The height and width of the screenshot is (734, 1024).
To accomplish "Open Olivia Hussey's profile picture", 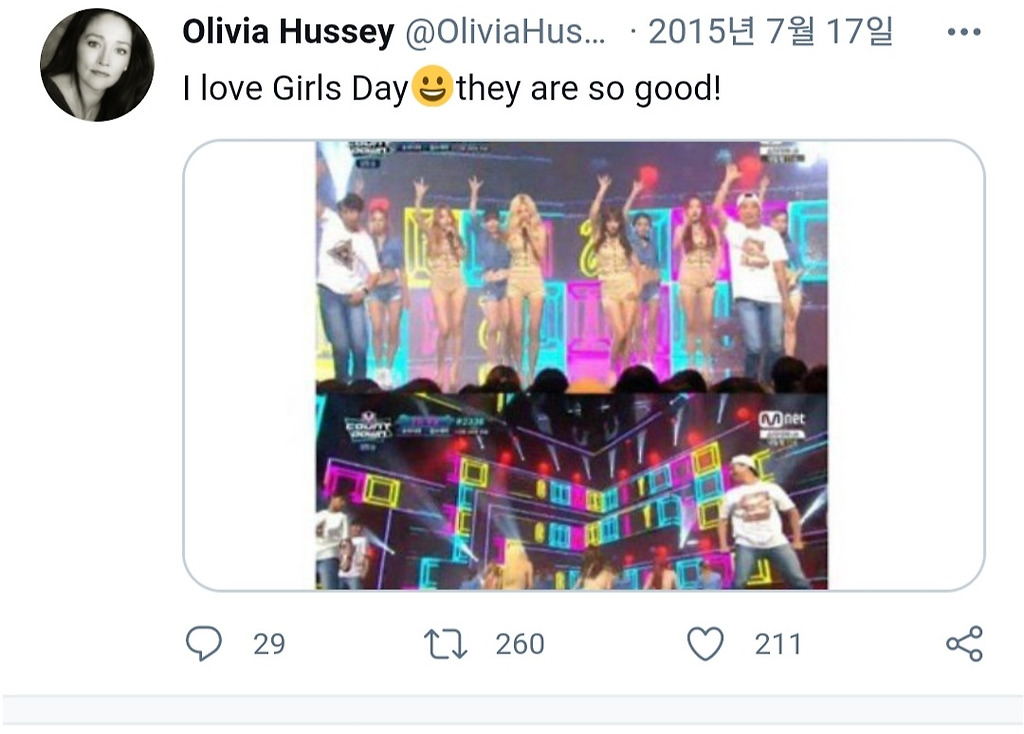I will (97, 65).
